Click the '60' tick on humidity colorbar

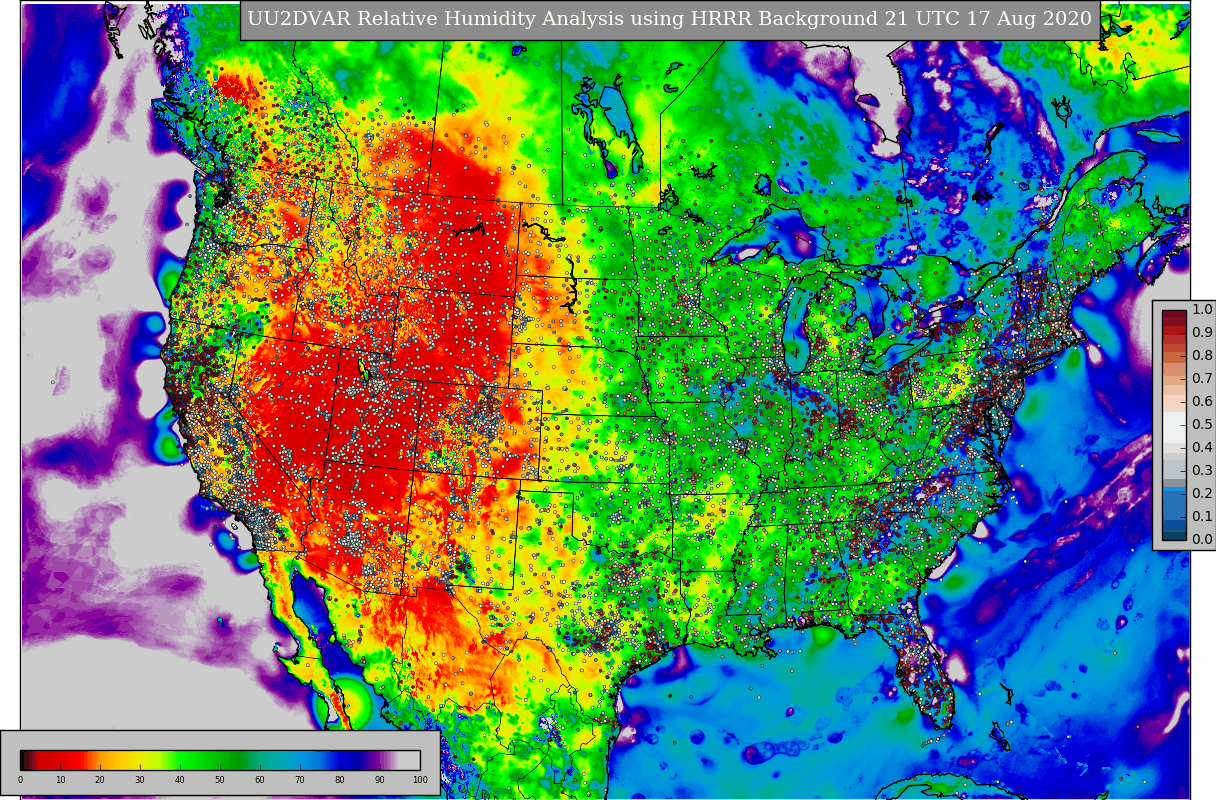point(260,780)
